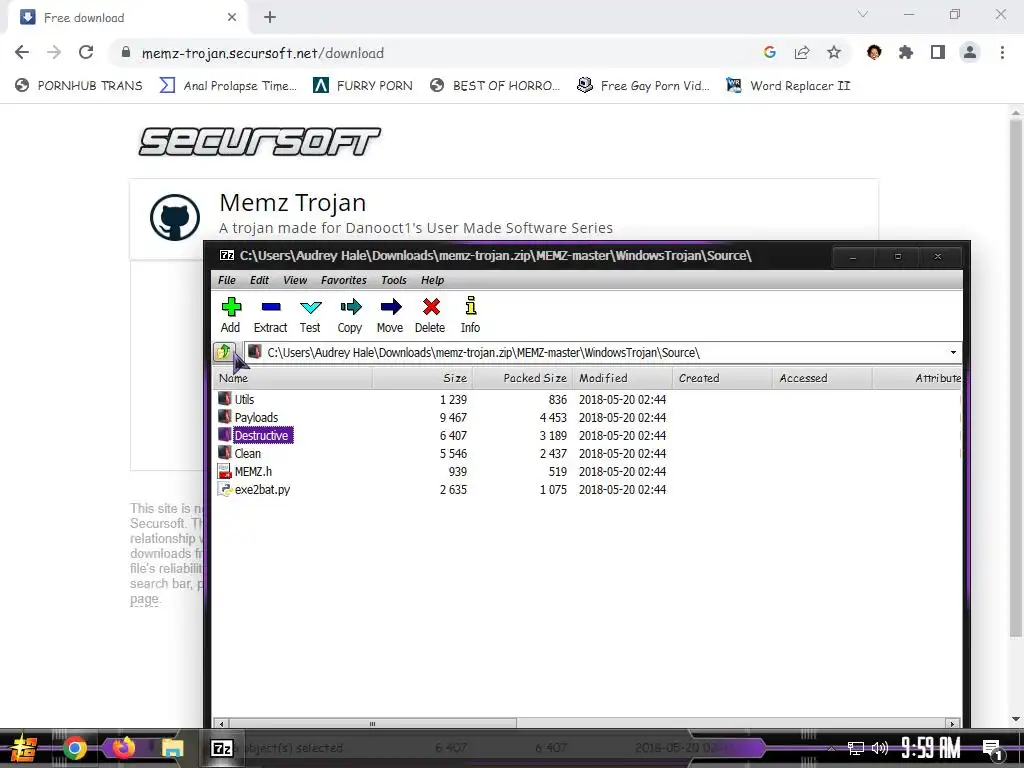
Task: Click the 7-Zip taskbar icon
Action: (x=222, y=748)
